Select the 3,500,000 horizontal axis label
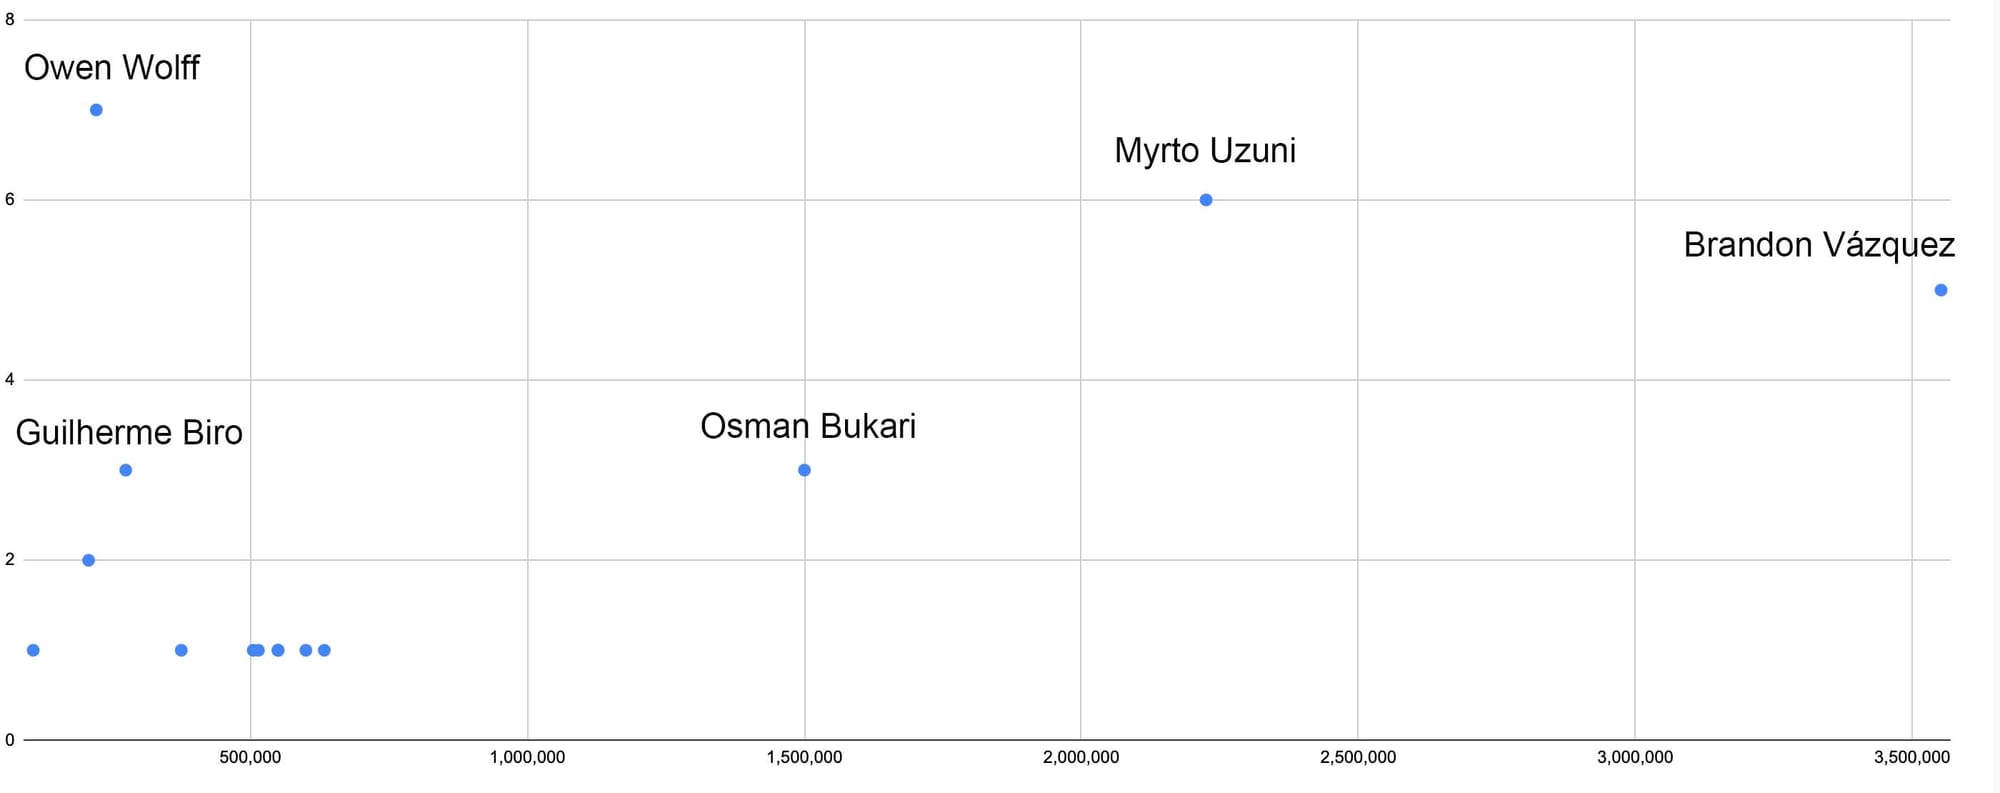The height and width of the screenshot is (793, 2000). [x=1911, y=758]
